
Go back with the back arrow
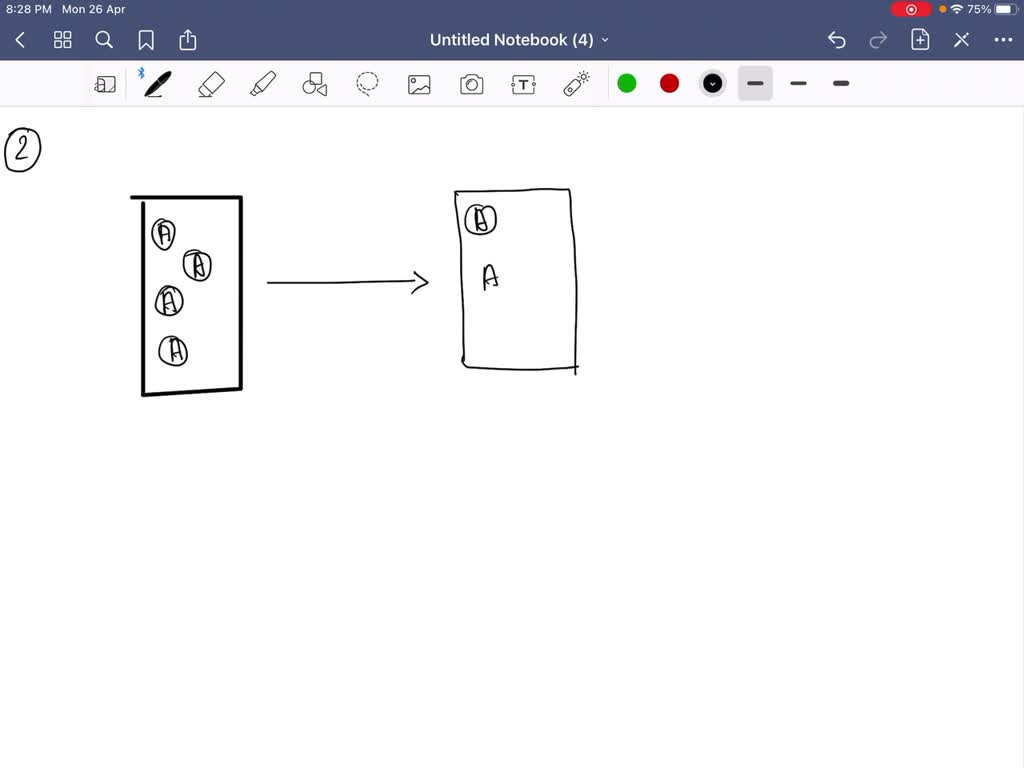20,40
